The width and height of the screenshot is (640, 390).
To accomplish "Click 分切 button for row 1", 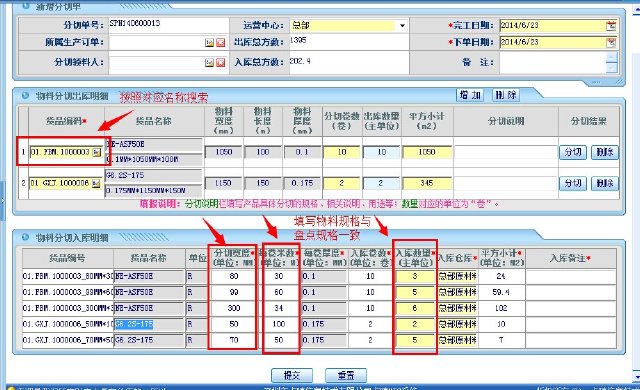I will (573, 152).
